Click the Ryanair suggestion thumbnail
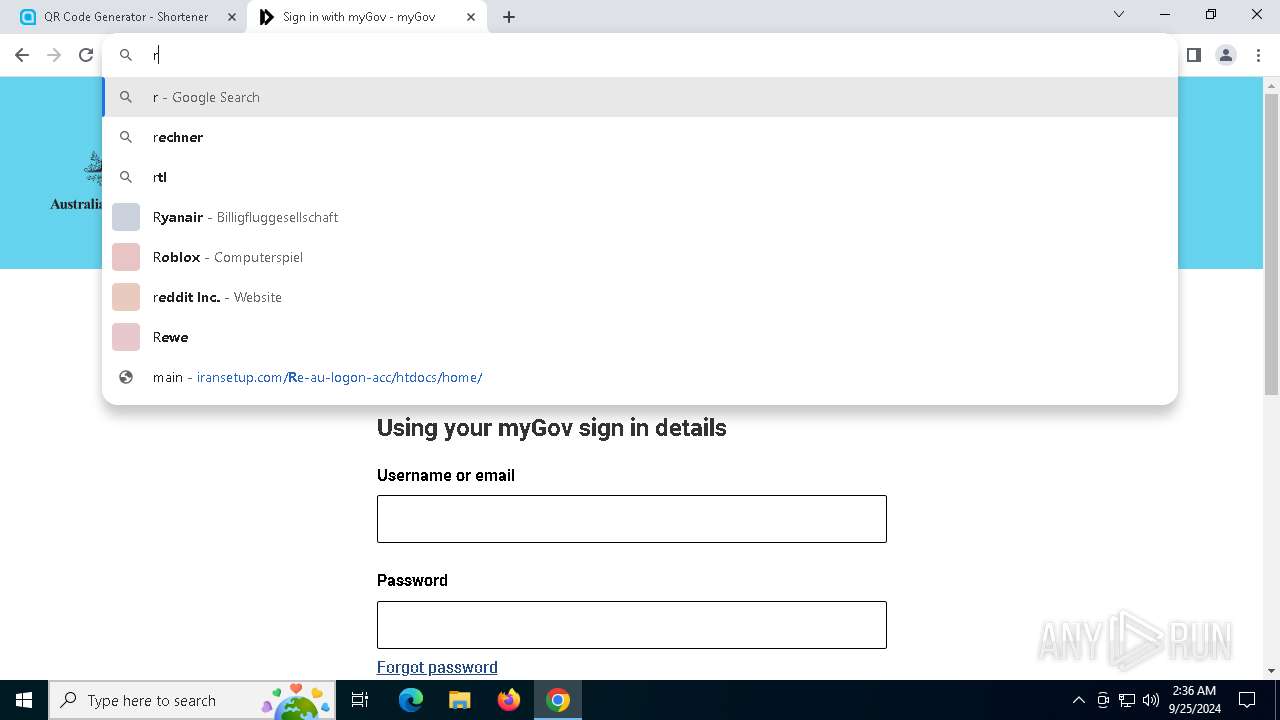Image resolution: width=1280 pixels, height=720 pixels. [x=126, y=217]
